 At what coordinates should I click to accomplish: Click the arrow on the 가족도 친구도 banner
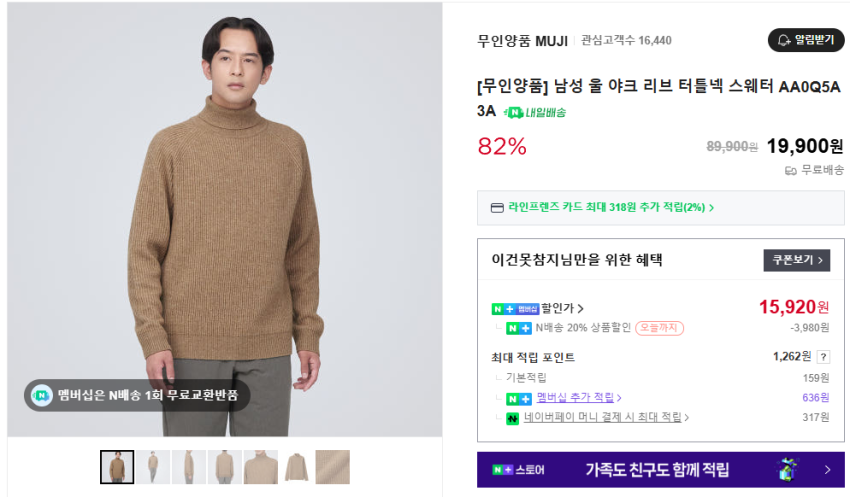tap(827, 470)
